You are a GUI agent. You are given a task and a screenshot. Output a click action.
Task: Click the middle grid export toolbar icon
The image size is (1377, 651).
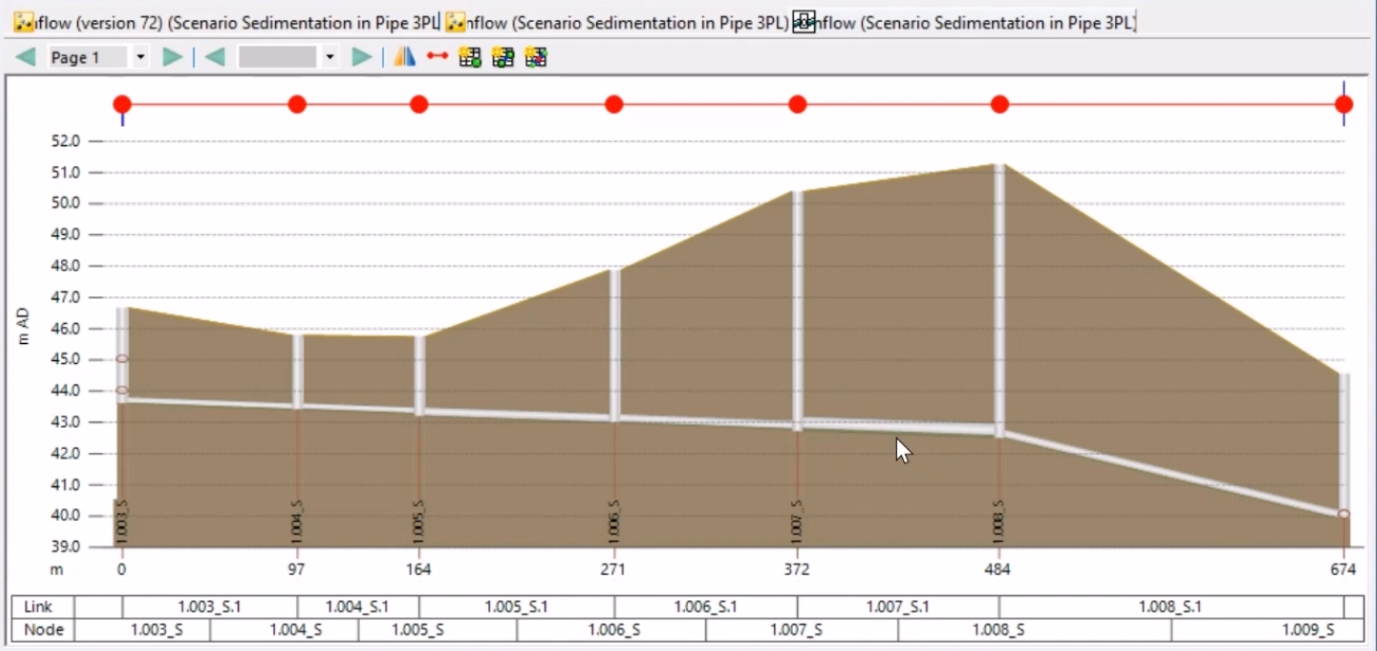503,57
